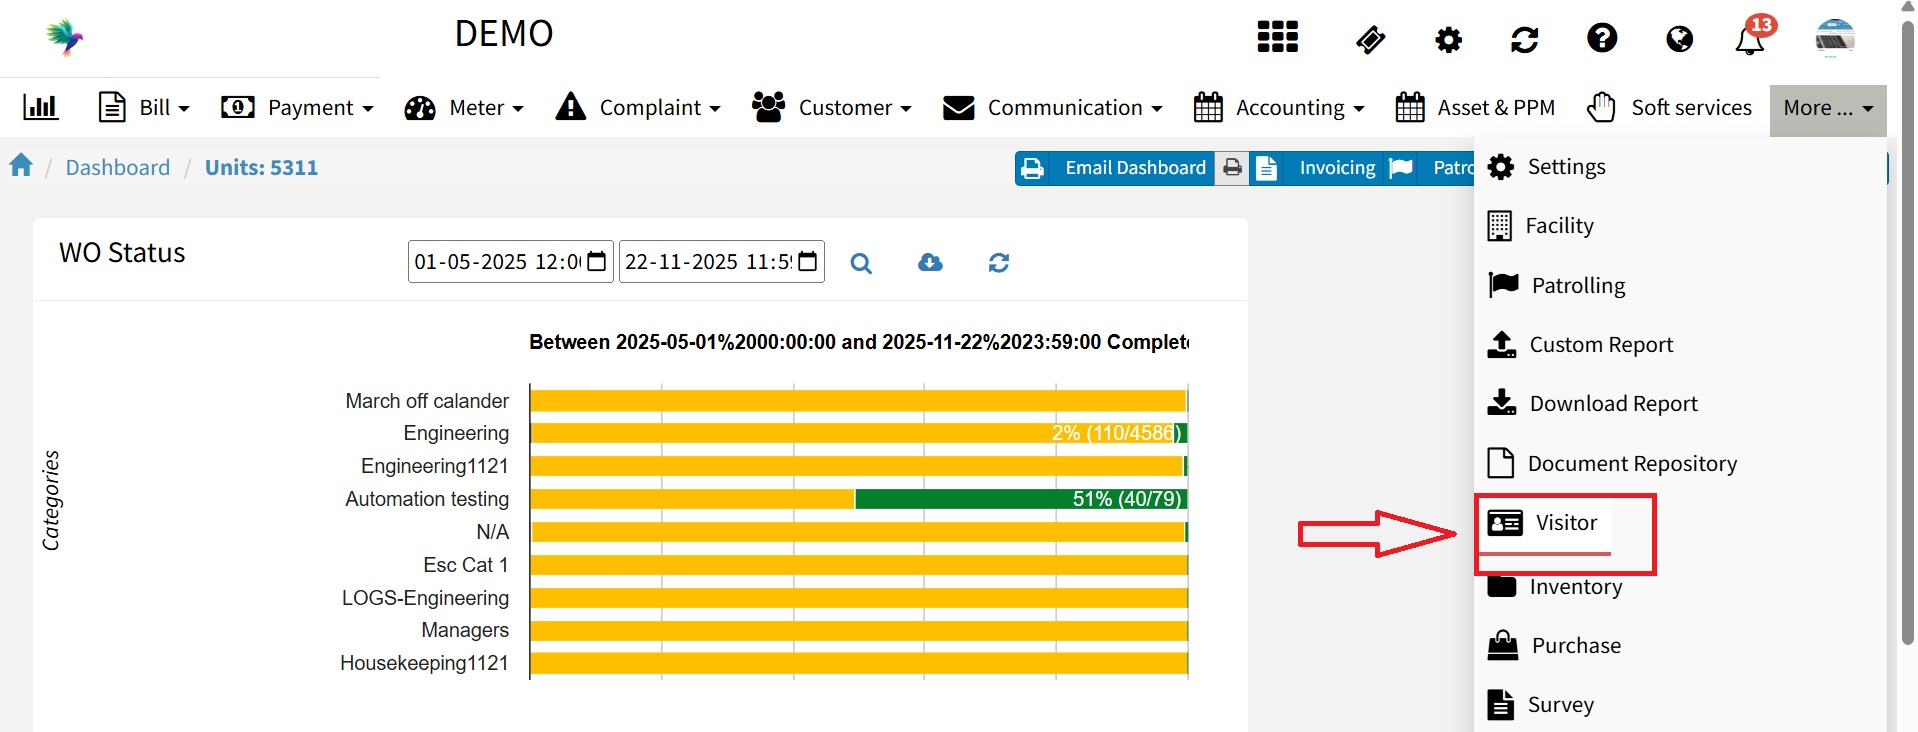Viewport: 1918px width, 732px height.
Task: Open the gear settings icon in header
Action: 1448,40
